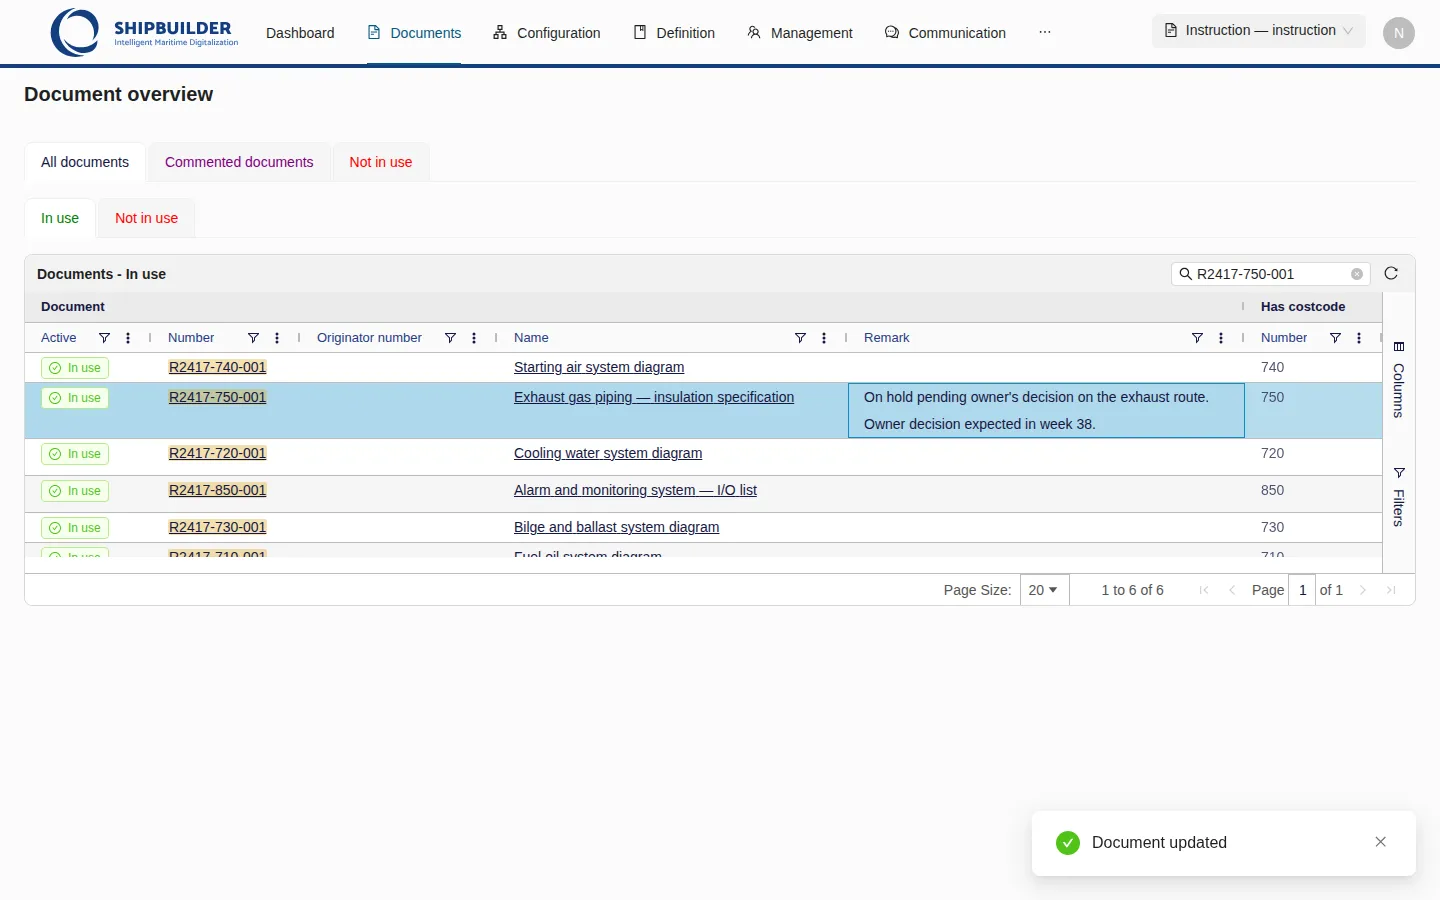Refresh the documents grid
Screen dimensions: 1440x900
click(x=1391, y=273)
